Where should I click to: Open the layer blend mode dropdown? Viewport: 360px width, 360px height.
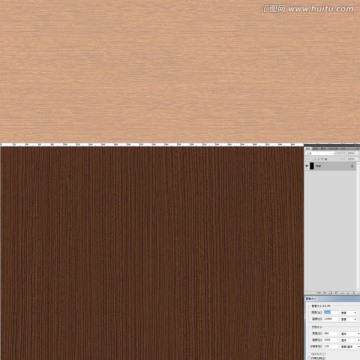point(323,153)
